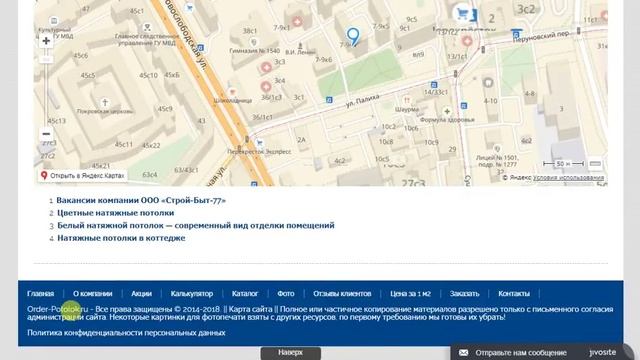Open Отзывы клиентов footer menu item
The width and height of the screenshot is (640, 360).
point(342,293)
